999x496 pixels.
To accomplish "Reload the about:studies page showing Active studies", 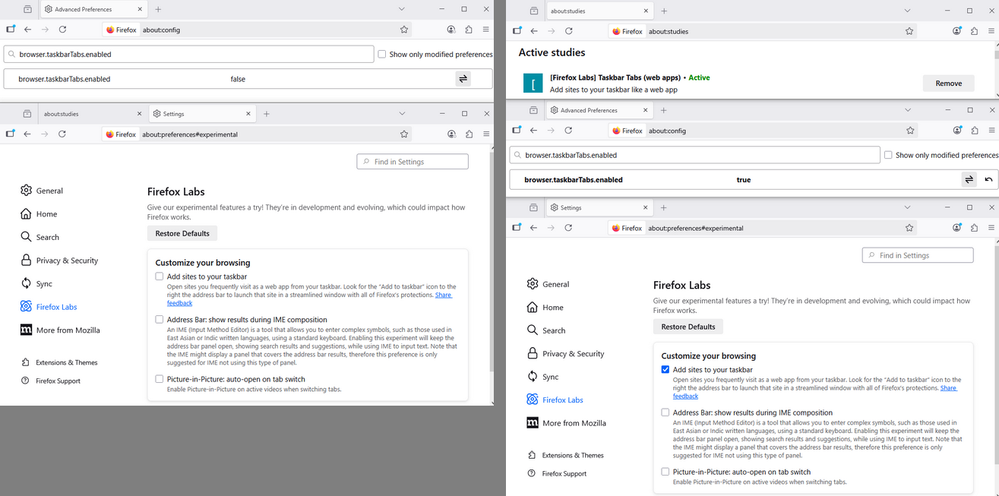I will tap(568, 31).
